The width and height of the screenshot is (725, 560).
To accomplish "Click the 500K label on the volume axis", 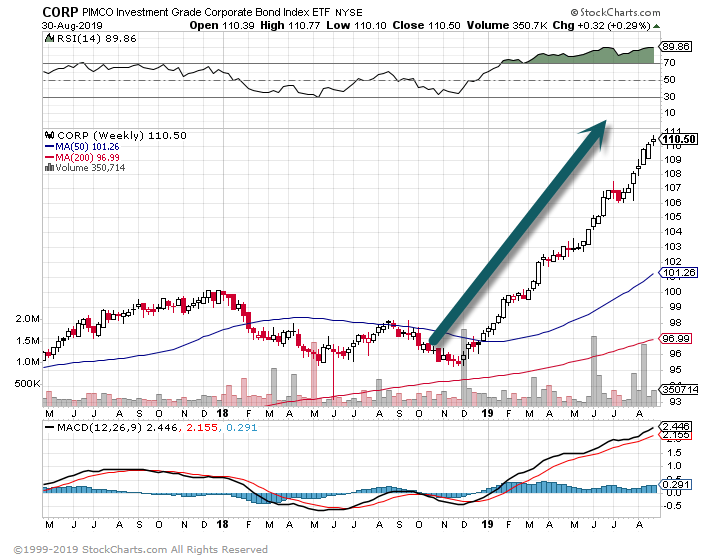I will [27, 383].
